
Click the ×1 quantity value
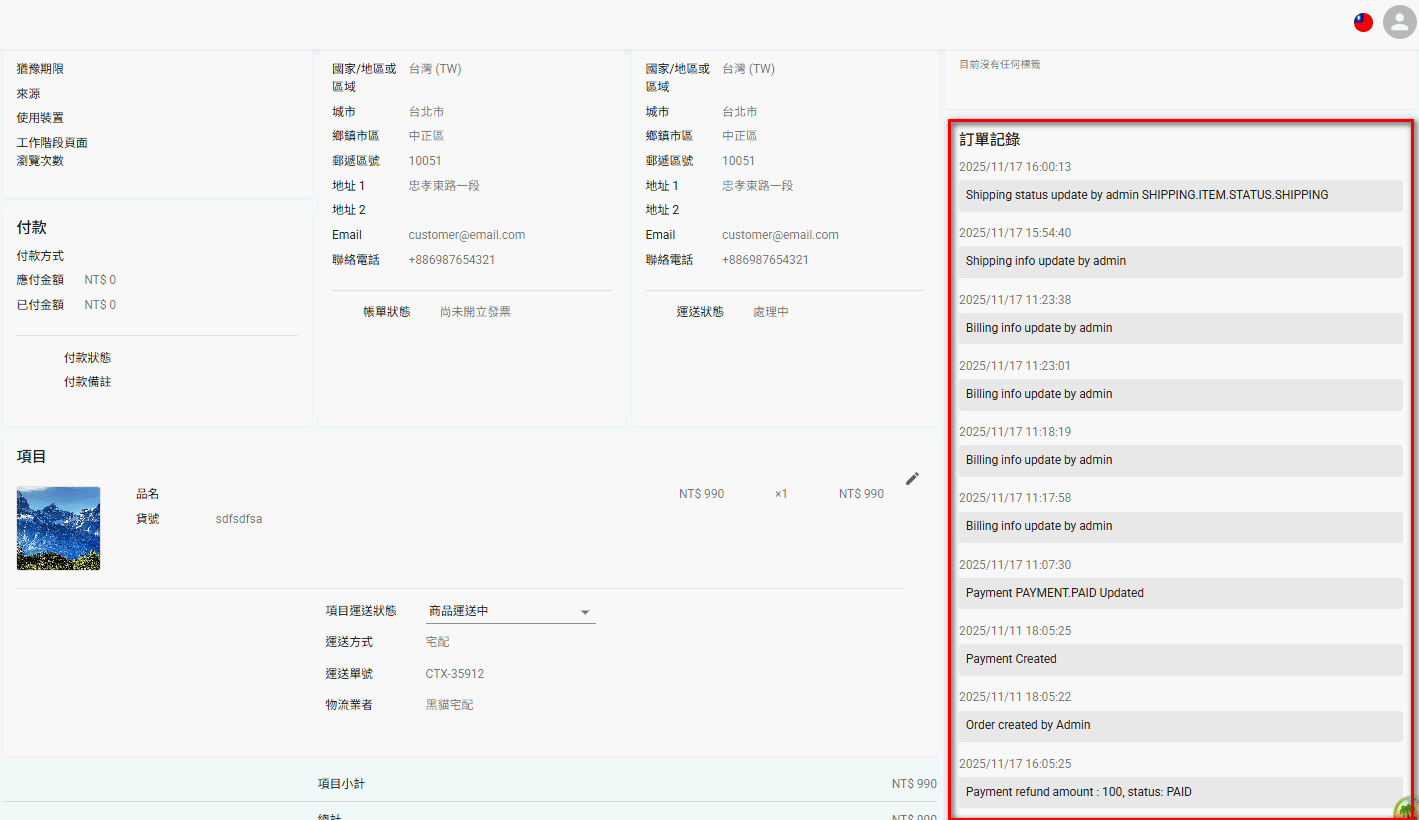pos(781,494)
